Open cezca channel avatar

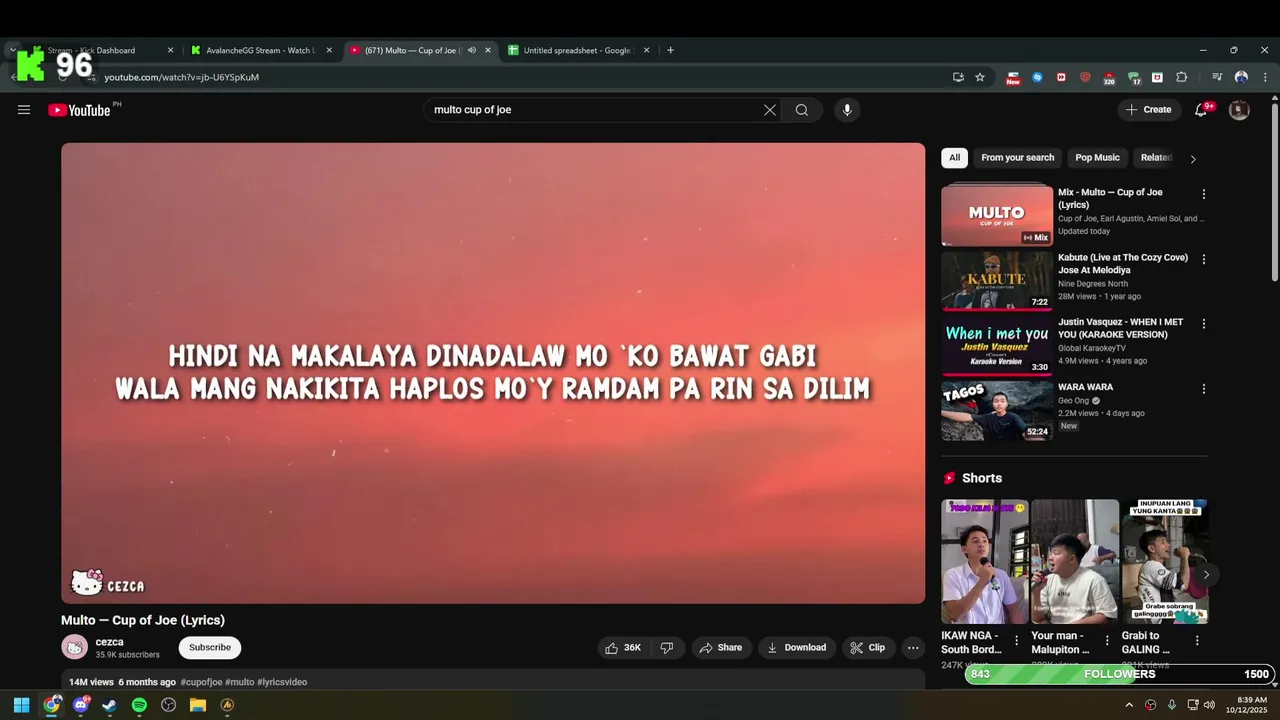(75, 647)
